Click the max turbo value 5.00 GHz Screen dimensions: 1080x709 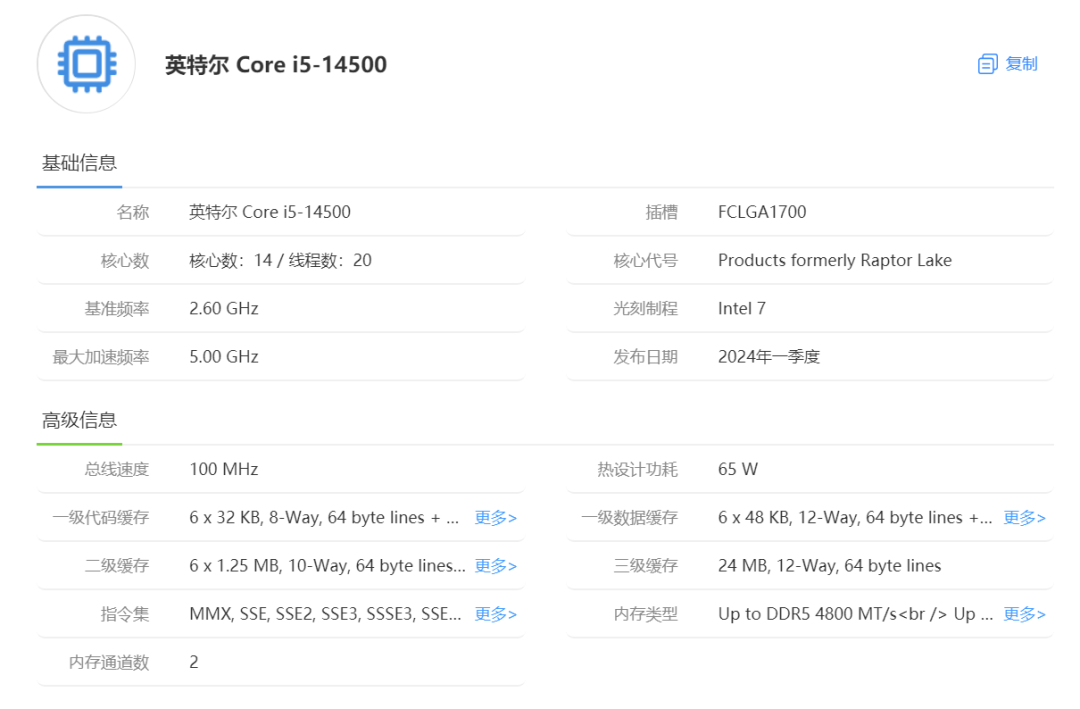point(224,357)
